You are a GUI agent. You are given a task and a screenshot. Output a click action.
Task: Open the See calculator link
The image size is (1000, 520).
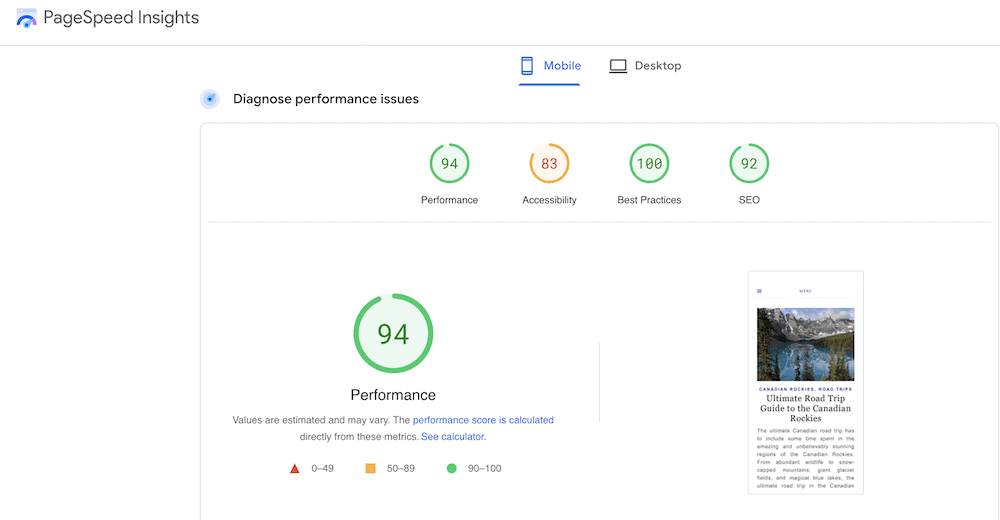(x=453, y=436)
